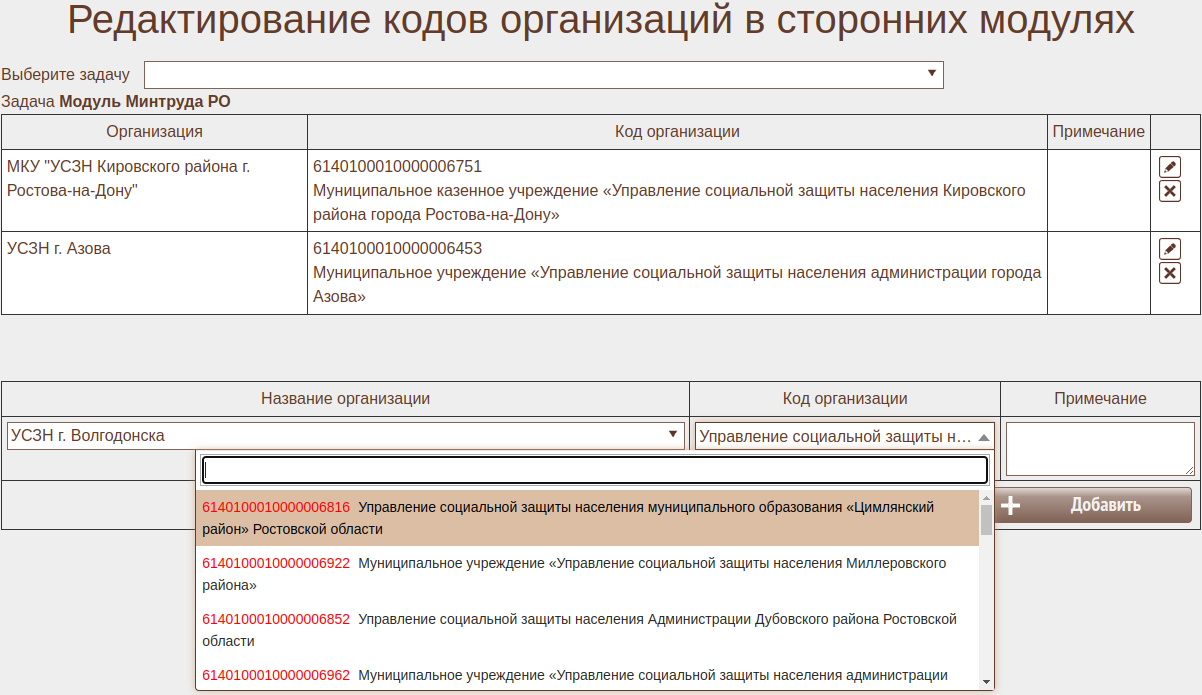Choose the Миллеровского района option 6140100010000006922

[x=587, y=574]
